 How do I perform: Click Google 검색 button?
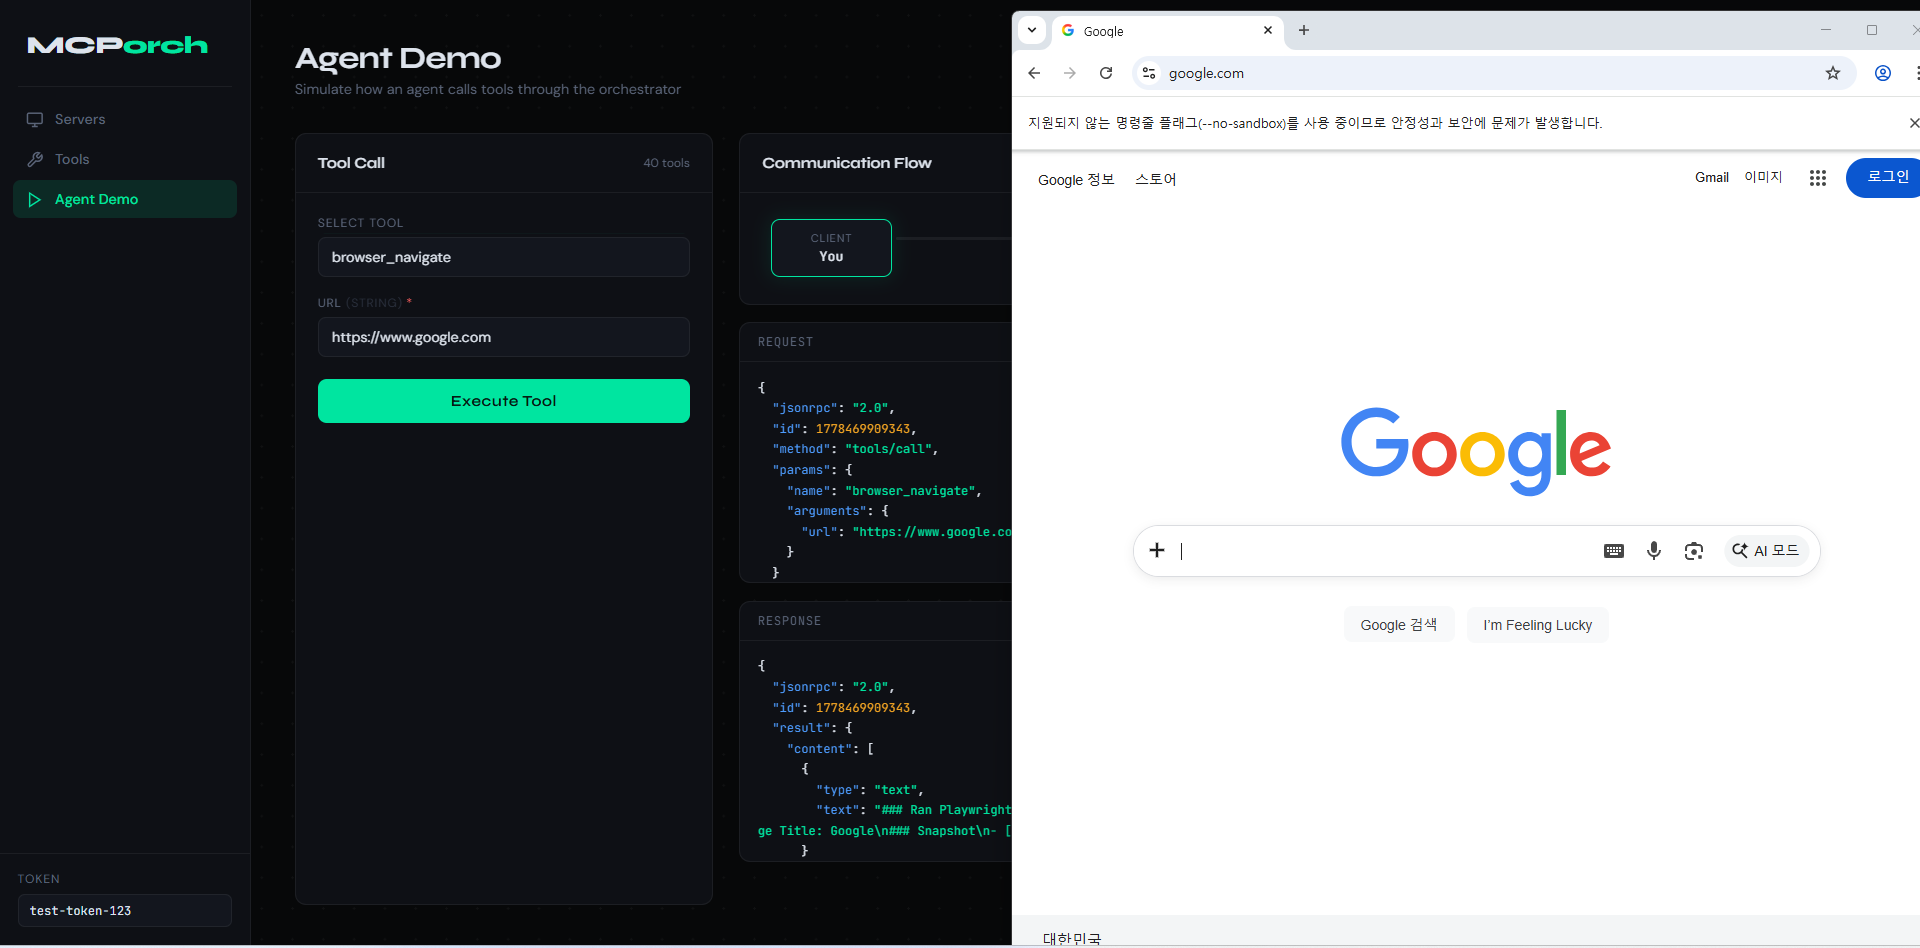pyautogui.click(x=1399, y=625)
